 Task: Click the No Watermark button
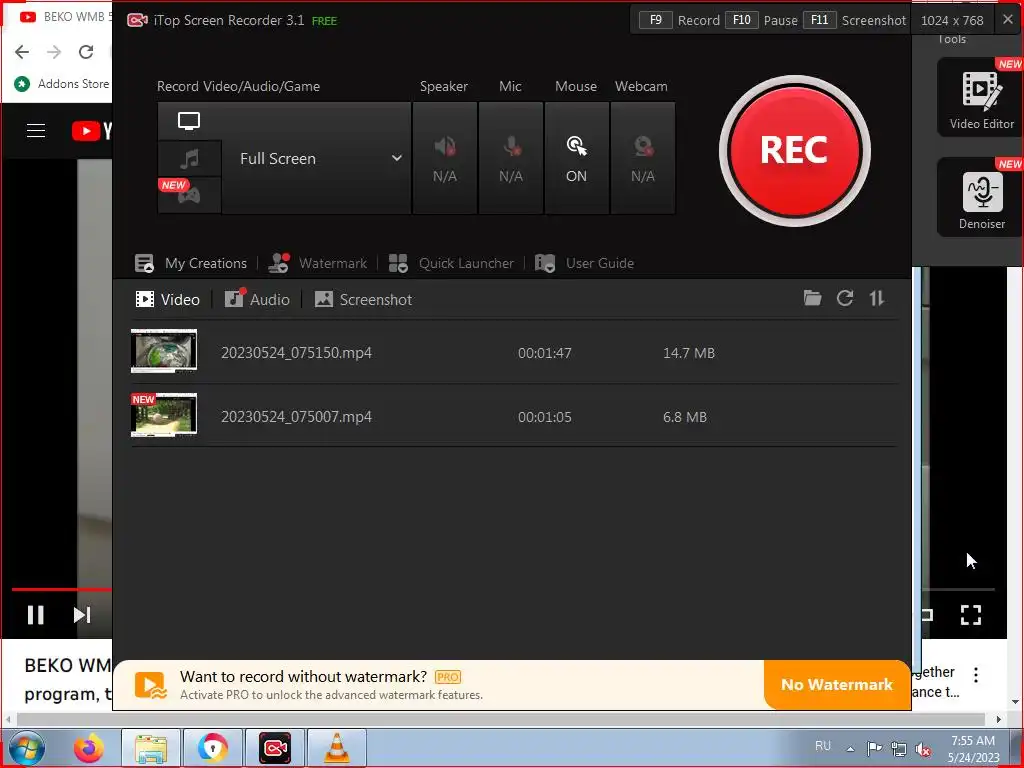[837, 684]
